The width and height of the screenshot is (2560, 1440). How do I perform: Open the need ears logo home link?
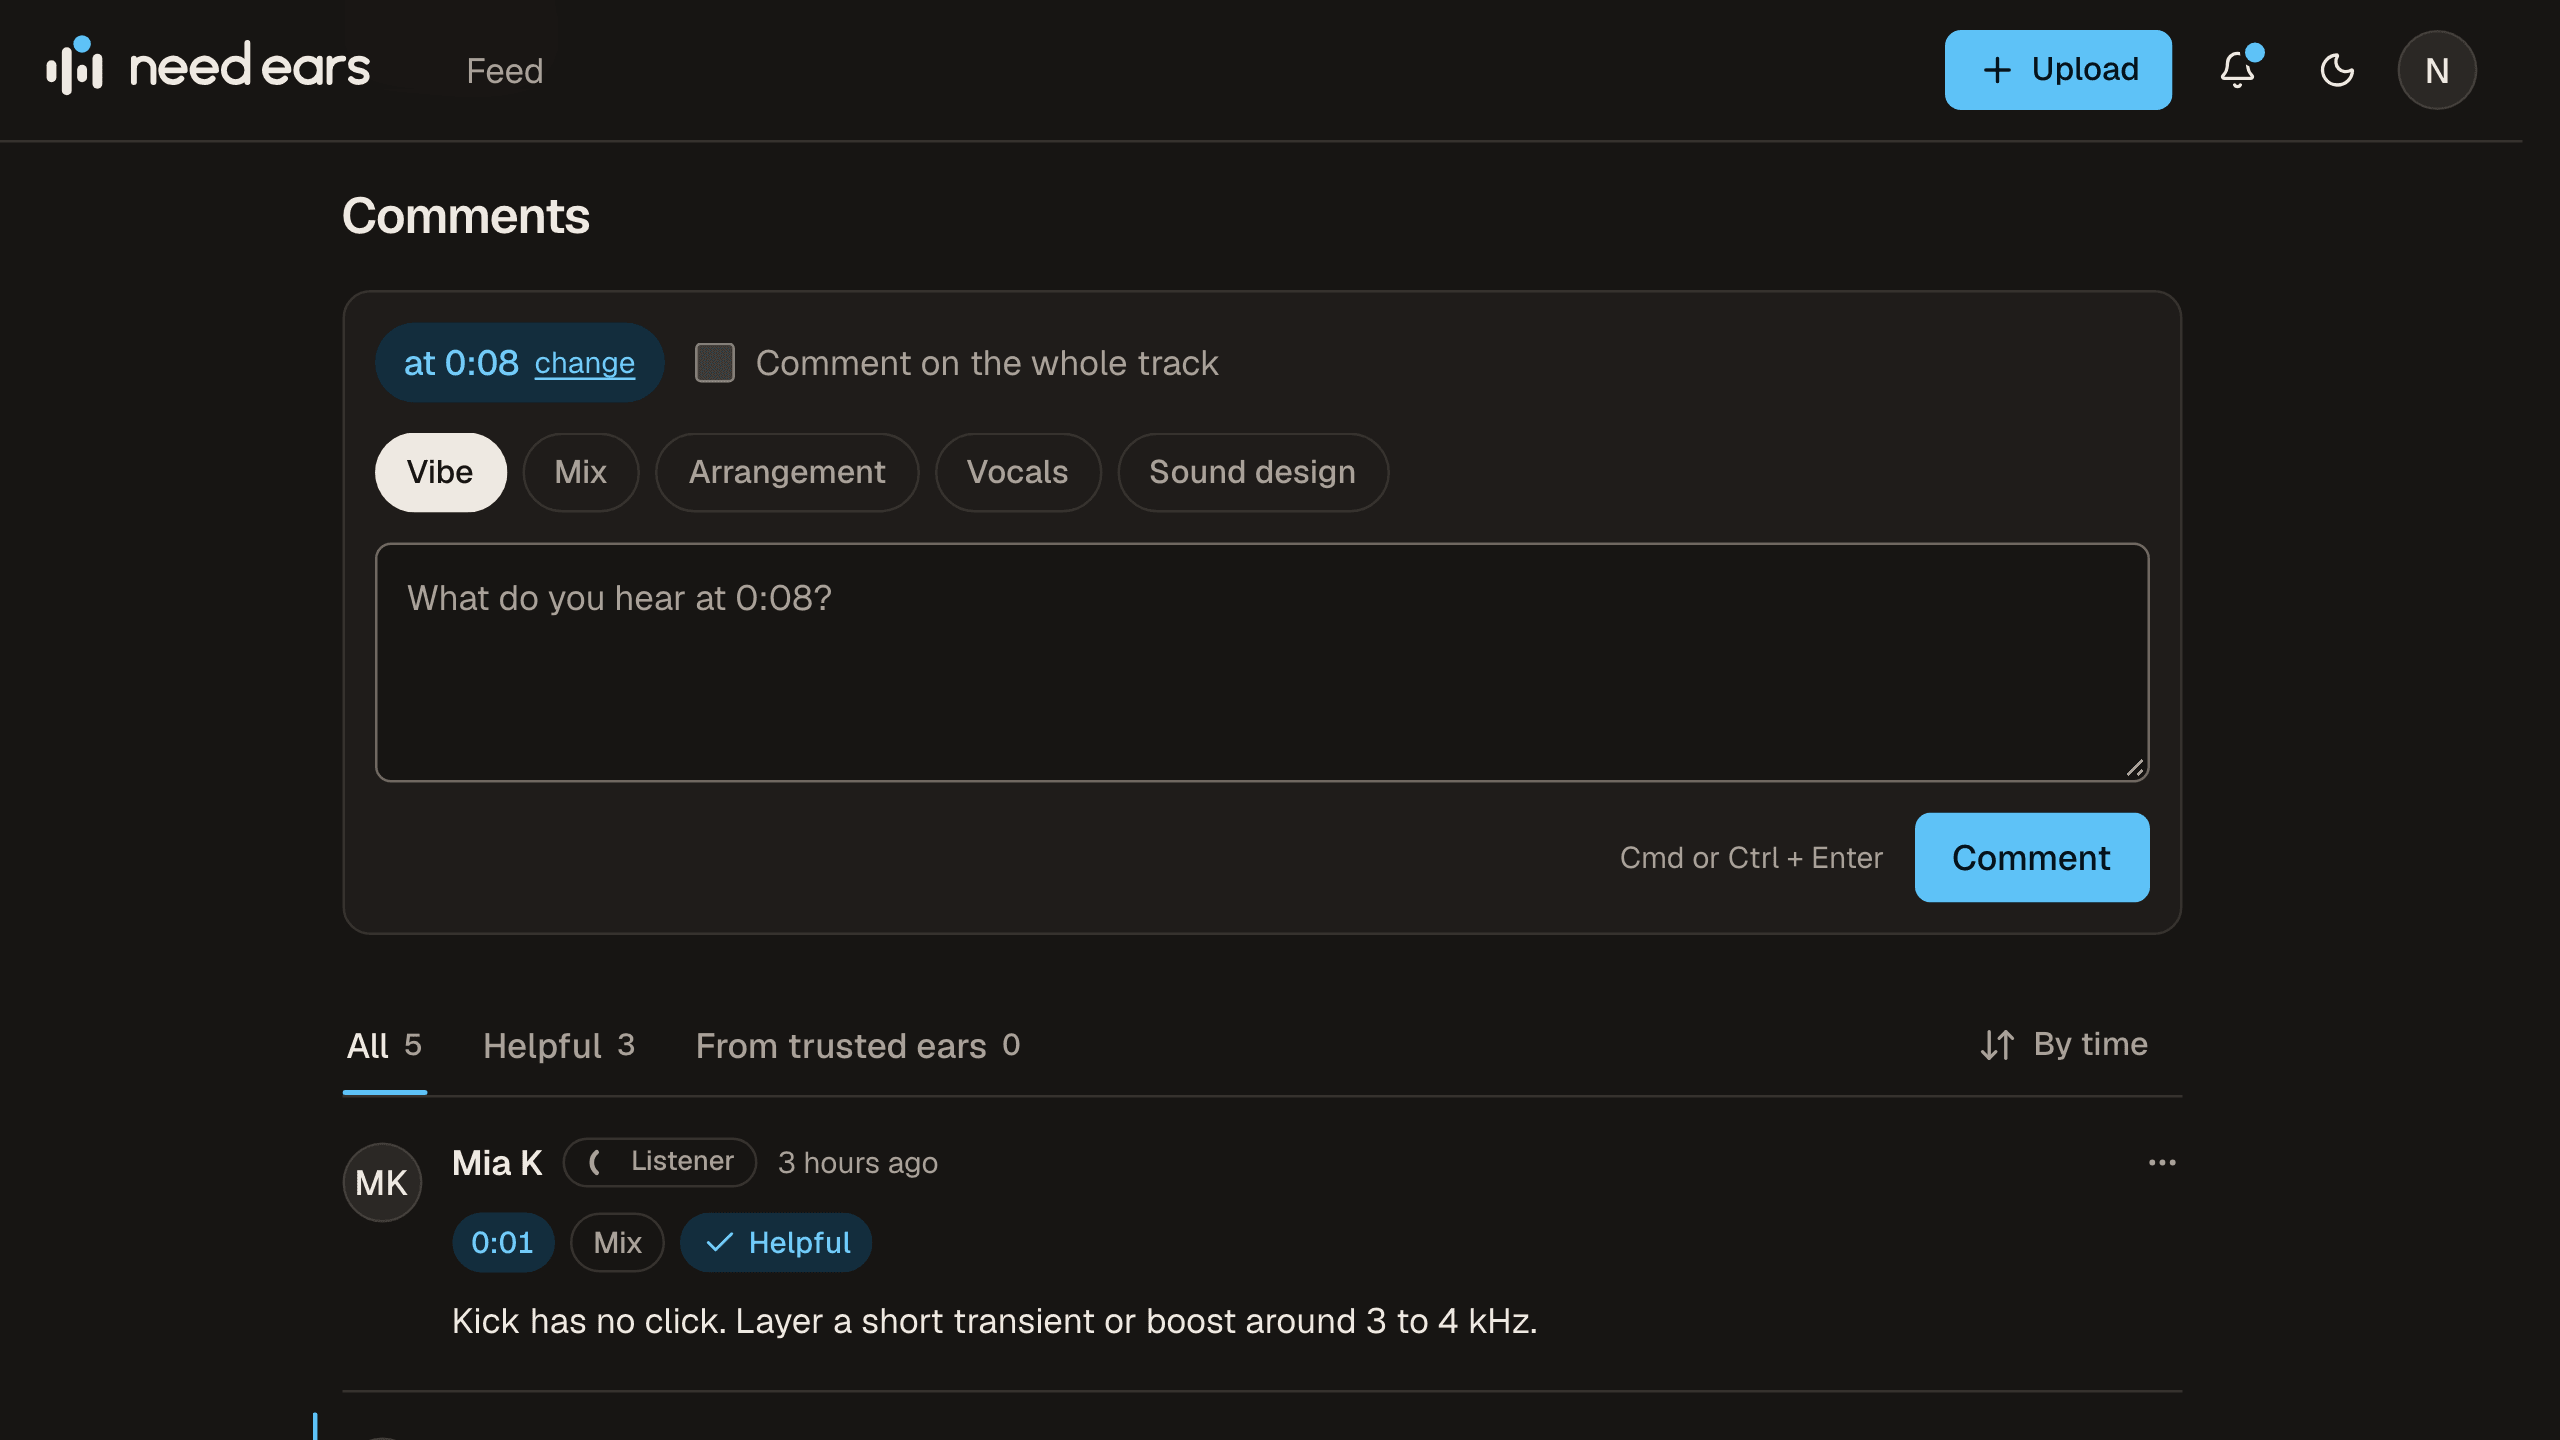[x=208, y=67]
